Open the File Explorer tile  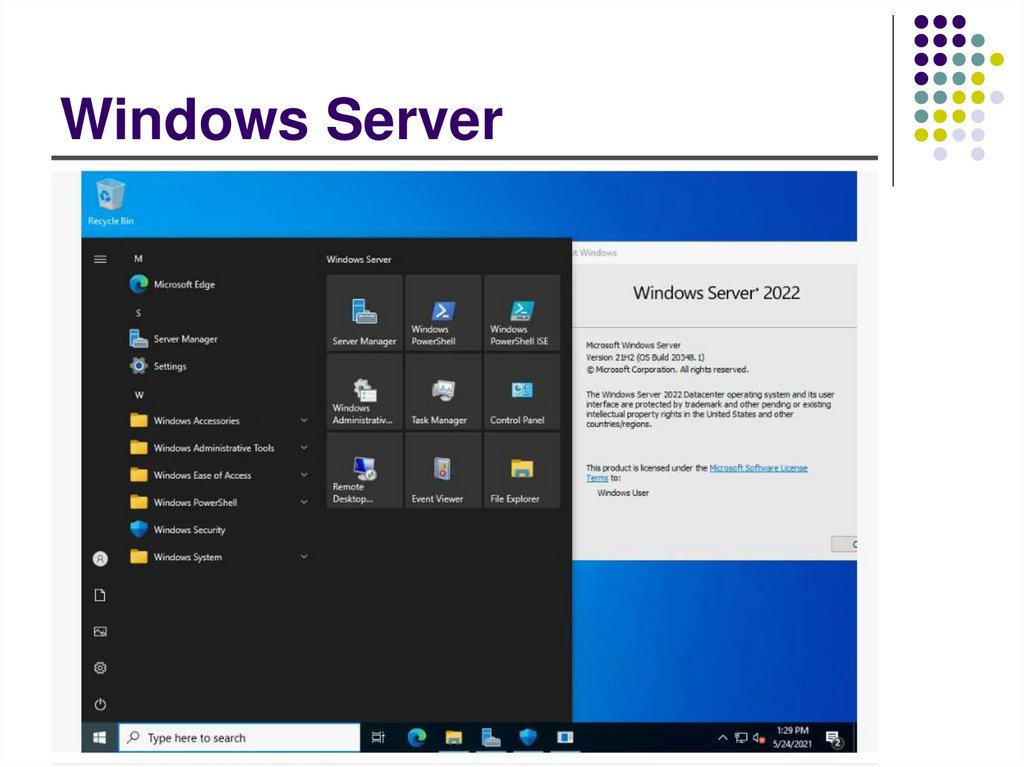(522, 470)
